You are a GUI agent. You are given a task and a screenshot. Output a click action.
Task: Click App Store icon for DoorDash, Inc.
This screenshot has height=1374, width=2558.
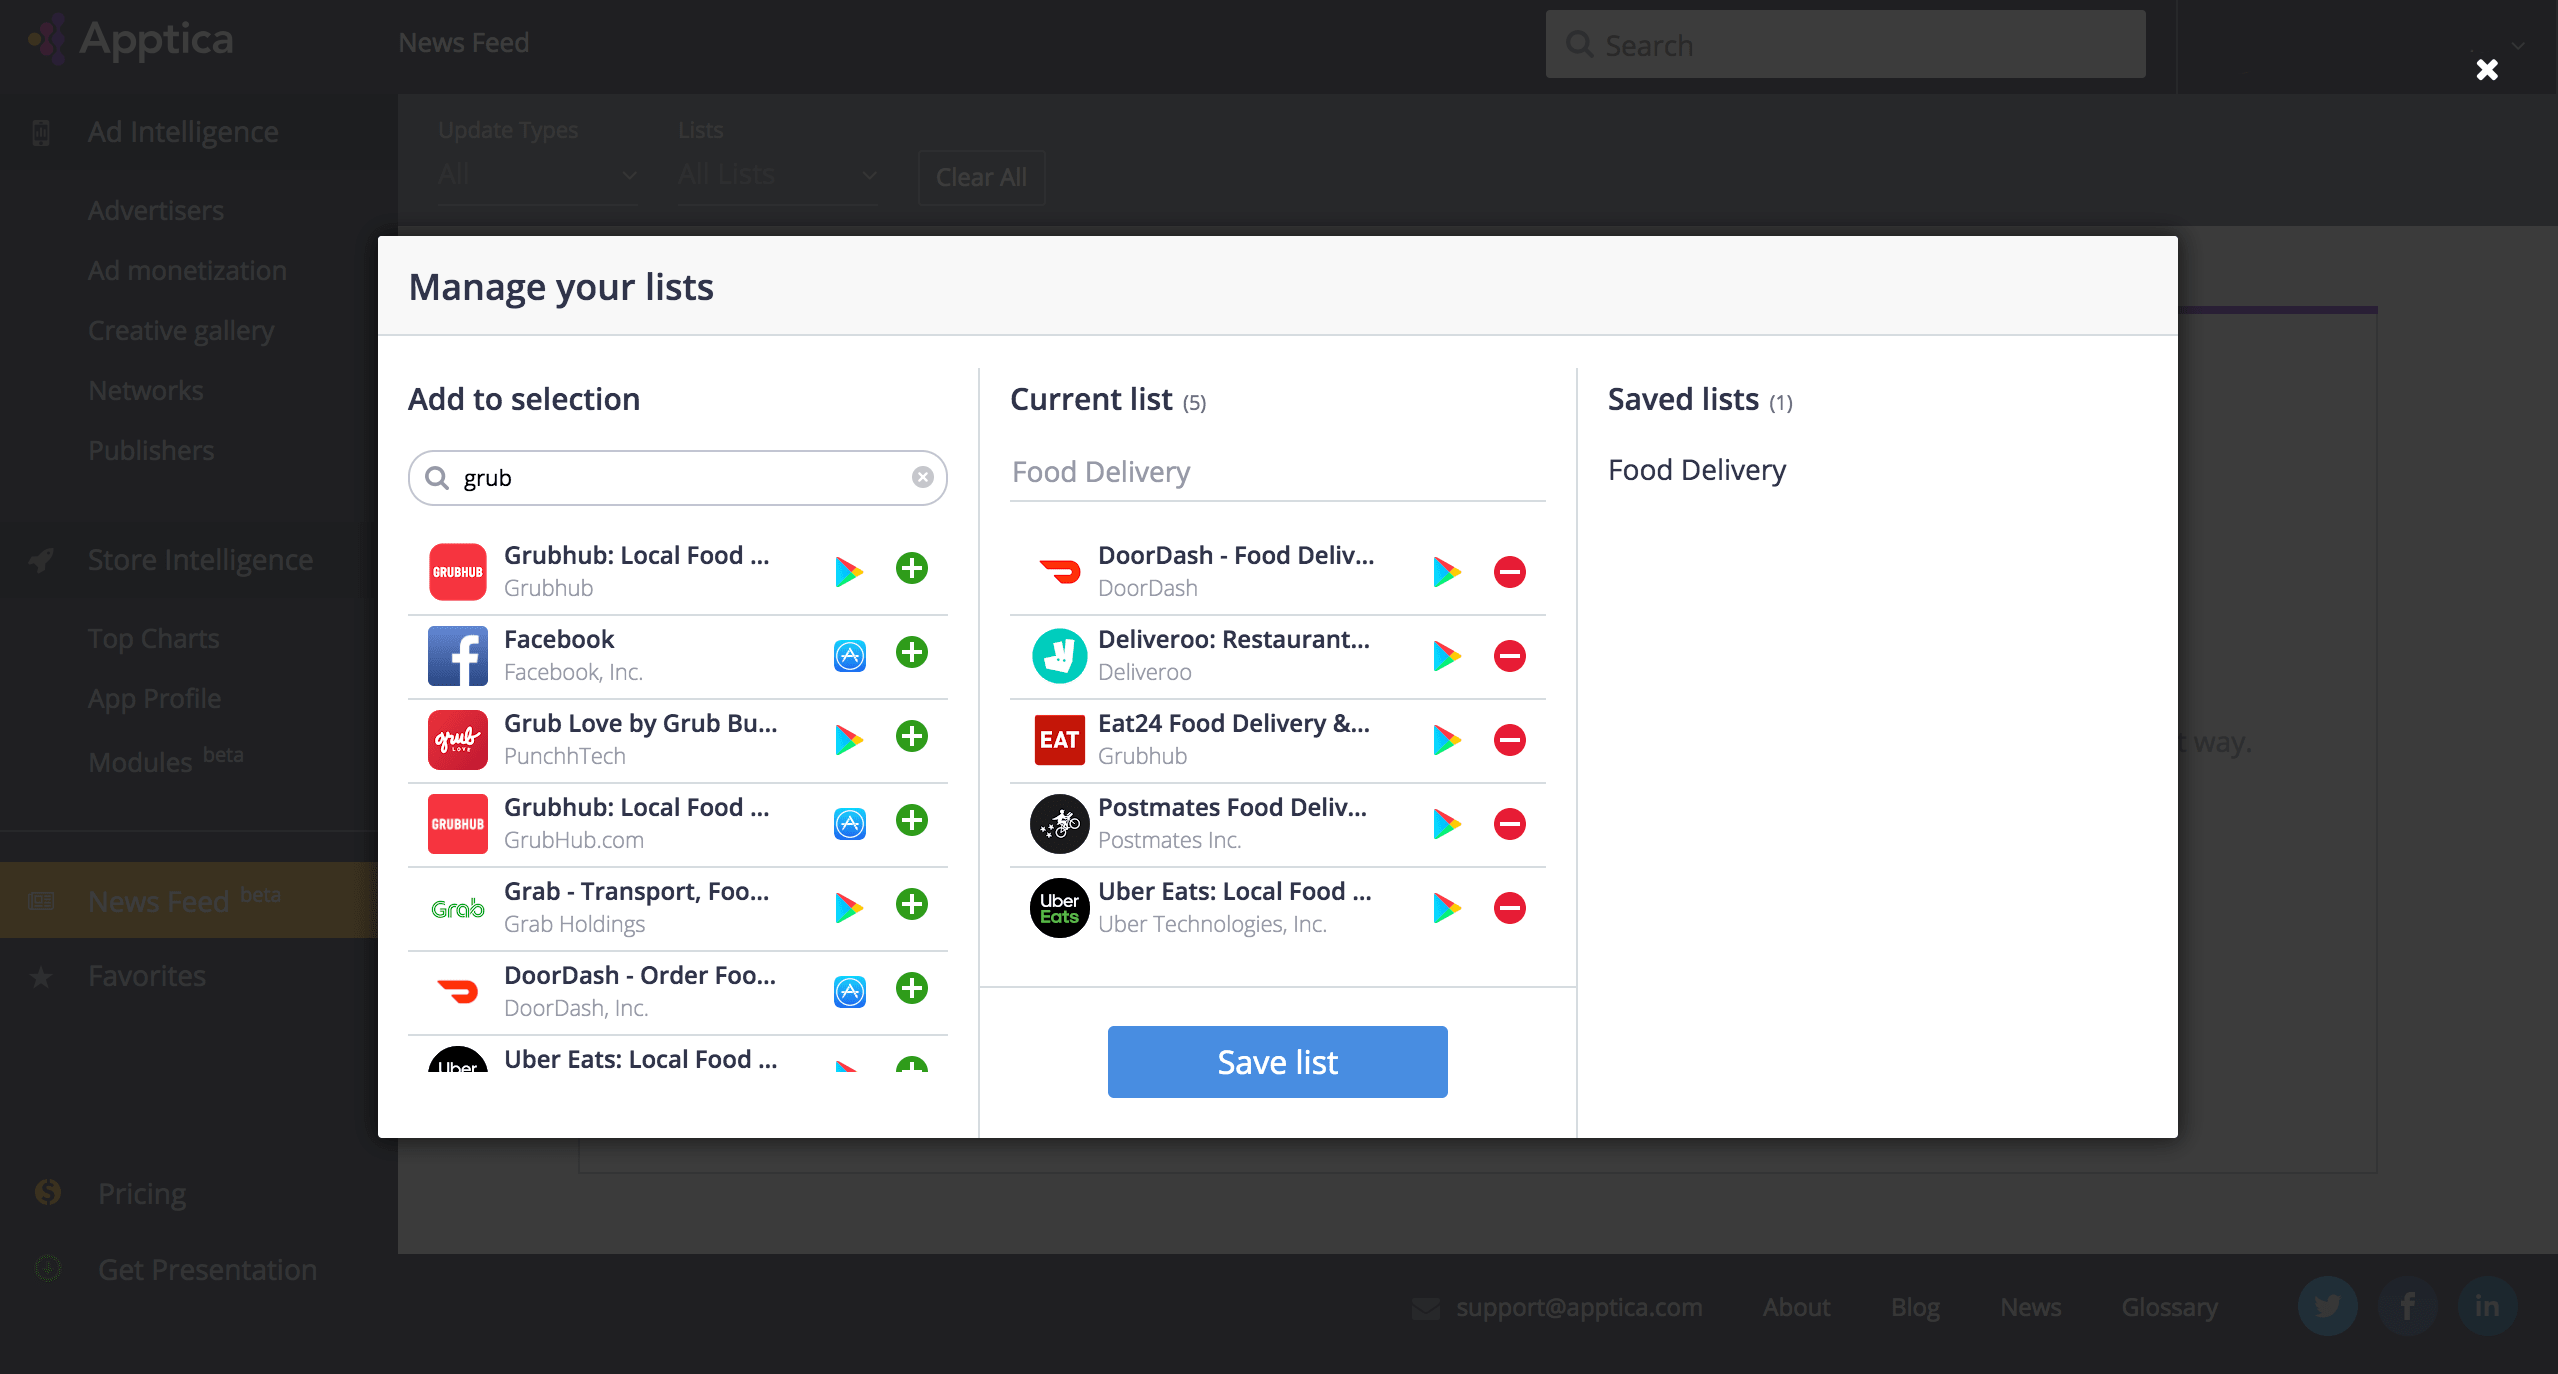tap(850, 992)
